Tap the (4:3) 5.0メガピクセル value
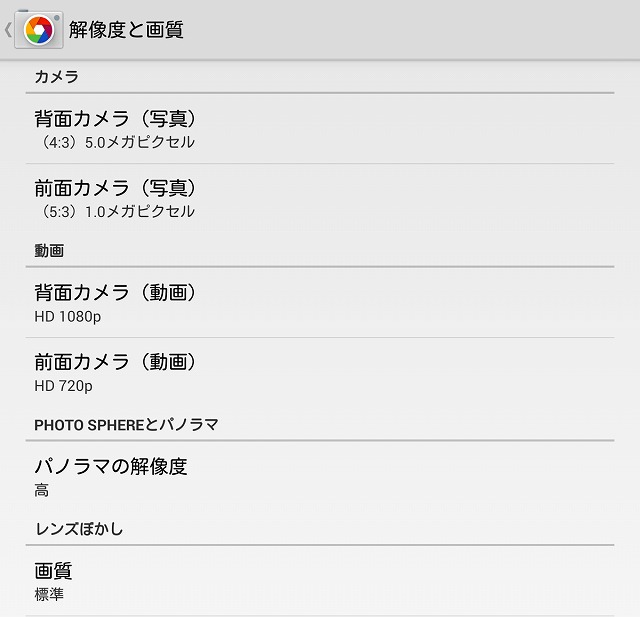640x617 pixels. [x=116, y=142]
